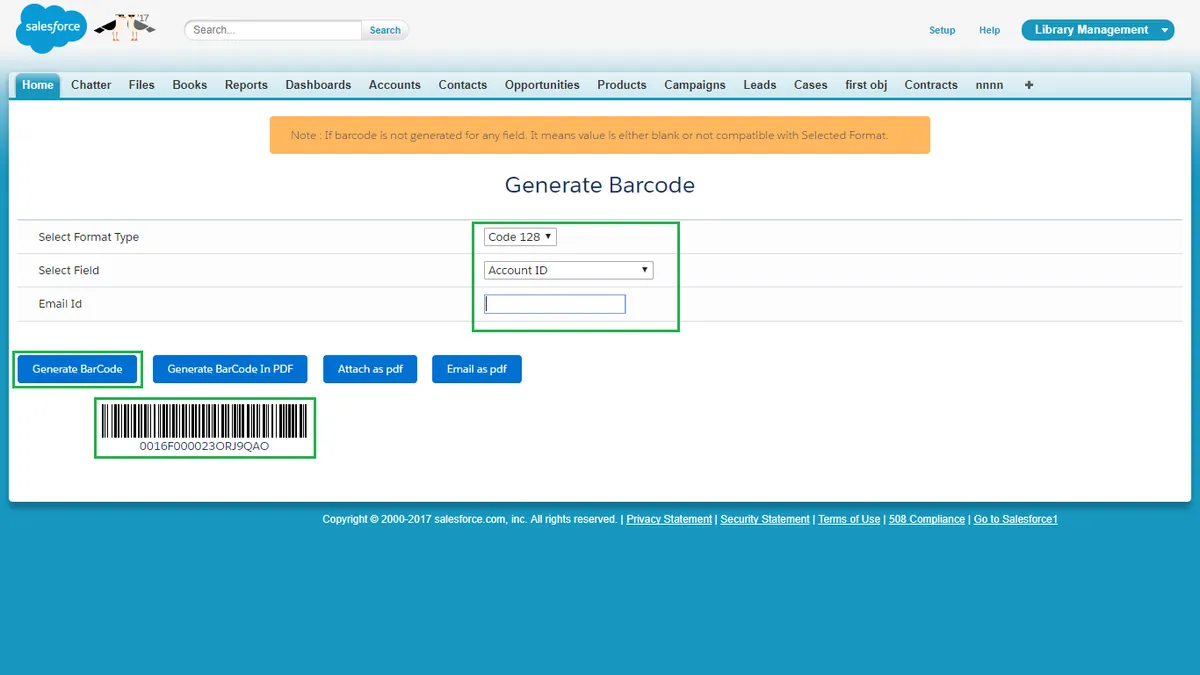Open the Terms of Use link

(x=849, y=520)
